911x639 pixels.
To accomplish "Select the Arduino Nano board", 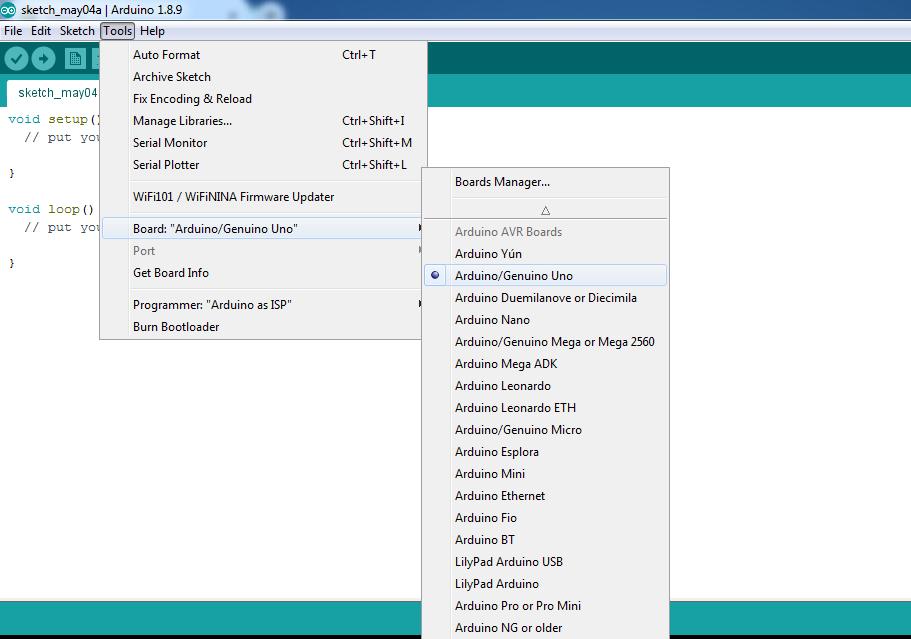I will tap(546, 320).
